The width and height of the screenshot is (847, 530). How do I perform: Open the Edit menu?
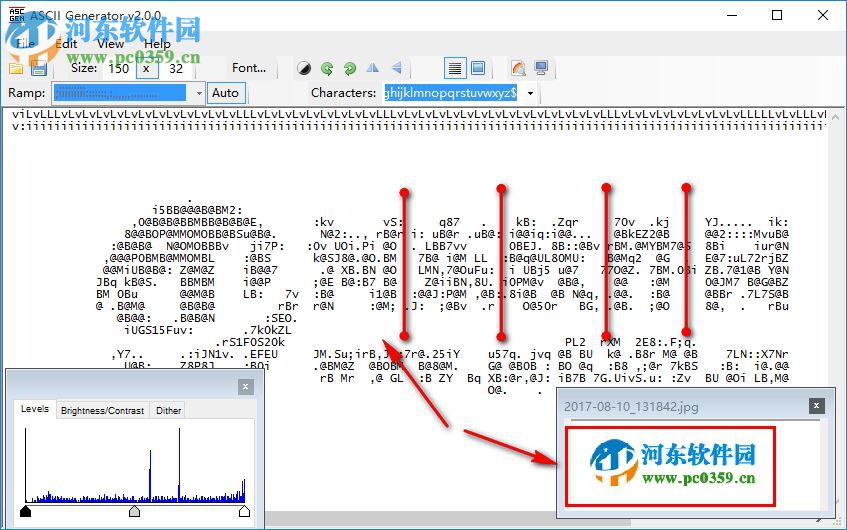(66, 44)
